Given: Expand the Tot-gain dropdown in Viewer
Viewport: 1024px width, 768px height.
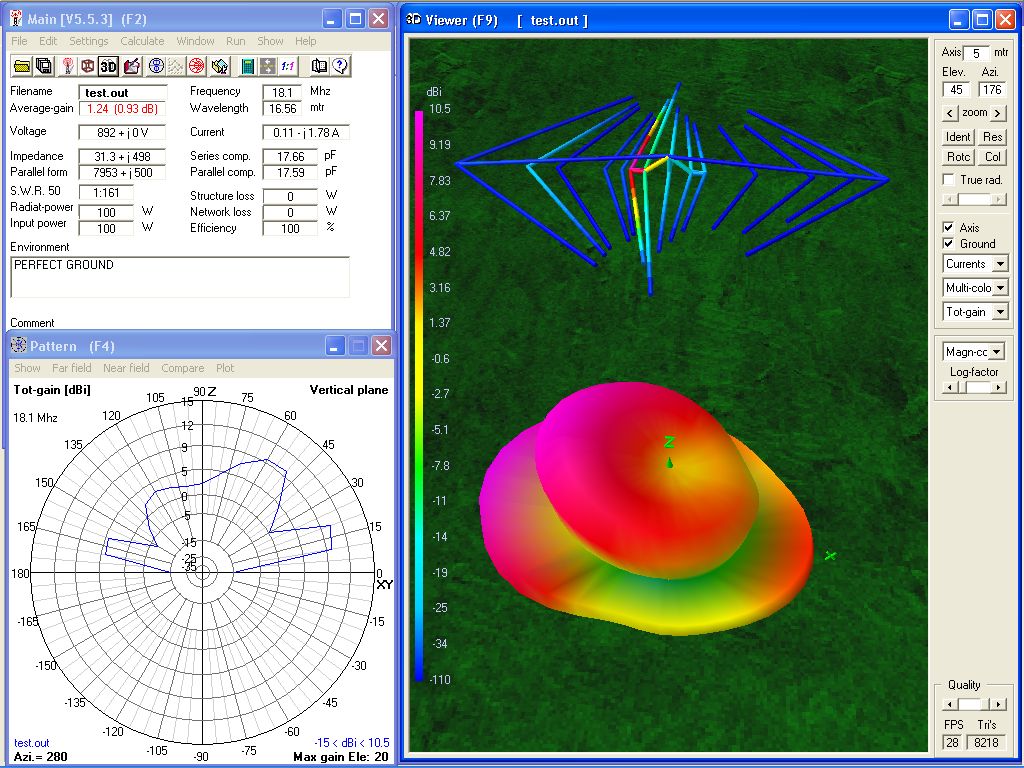Looking at the screenshot, I should click(x=999, y=312).
